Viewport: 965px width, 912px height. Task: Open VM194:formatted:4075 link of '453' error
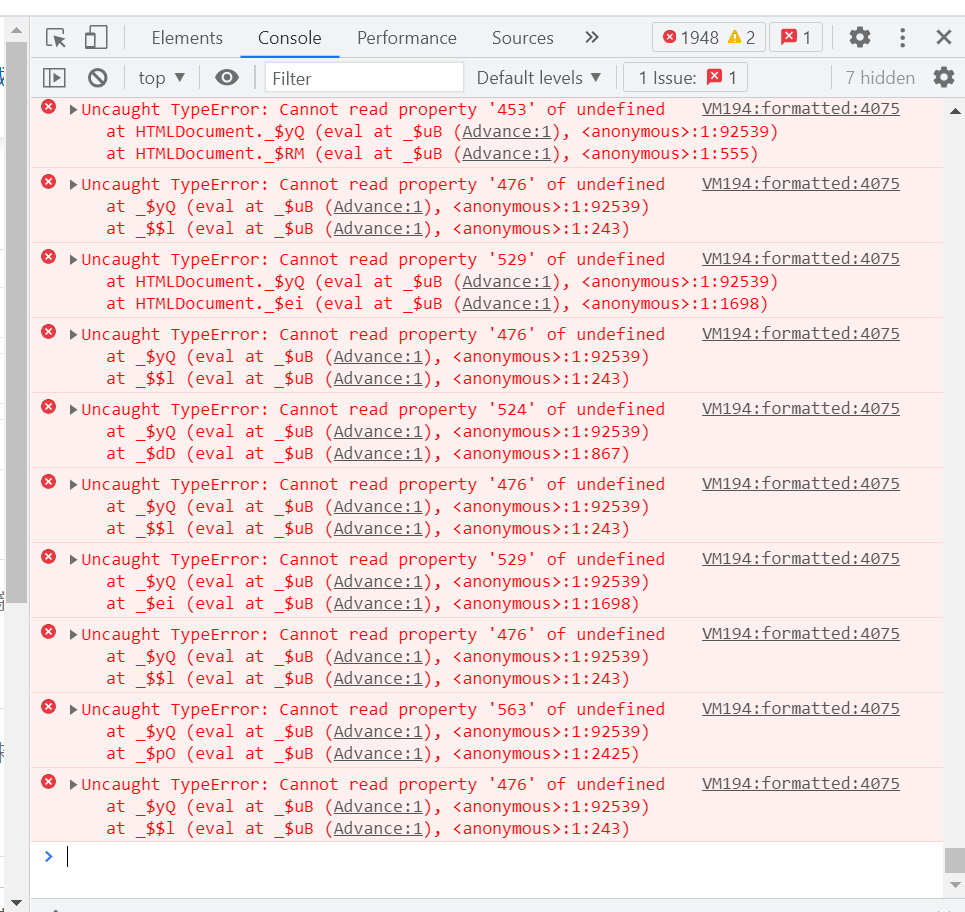coord(801,109)
